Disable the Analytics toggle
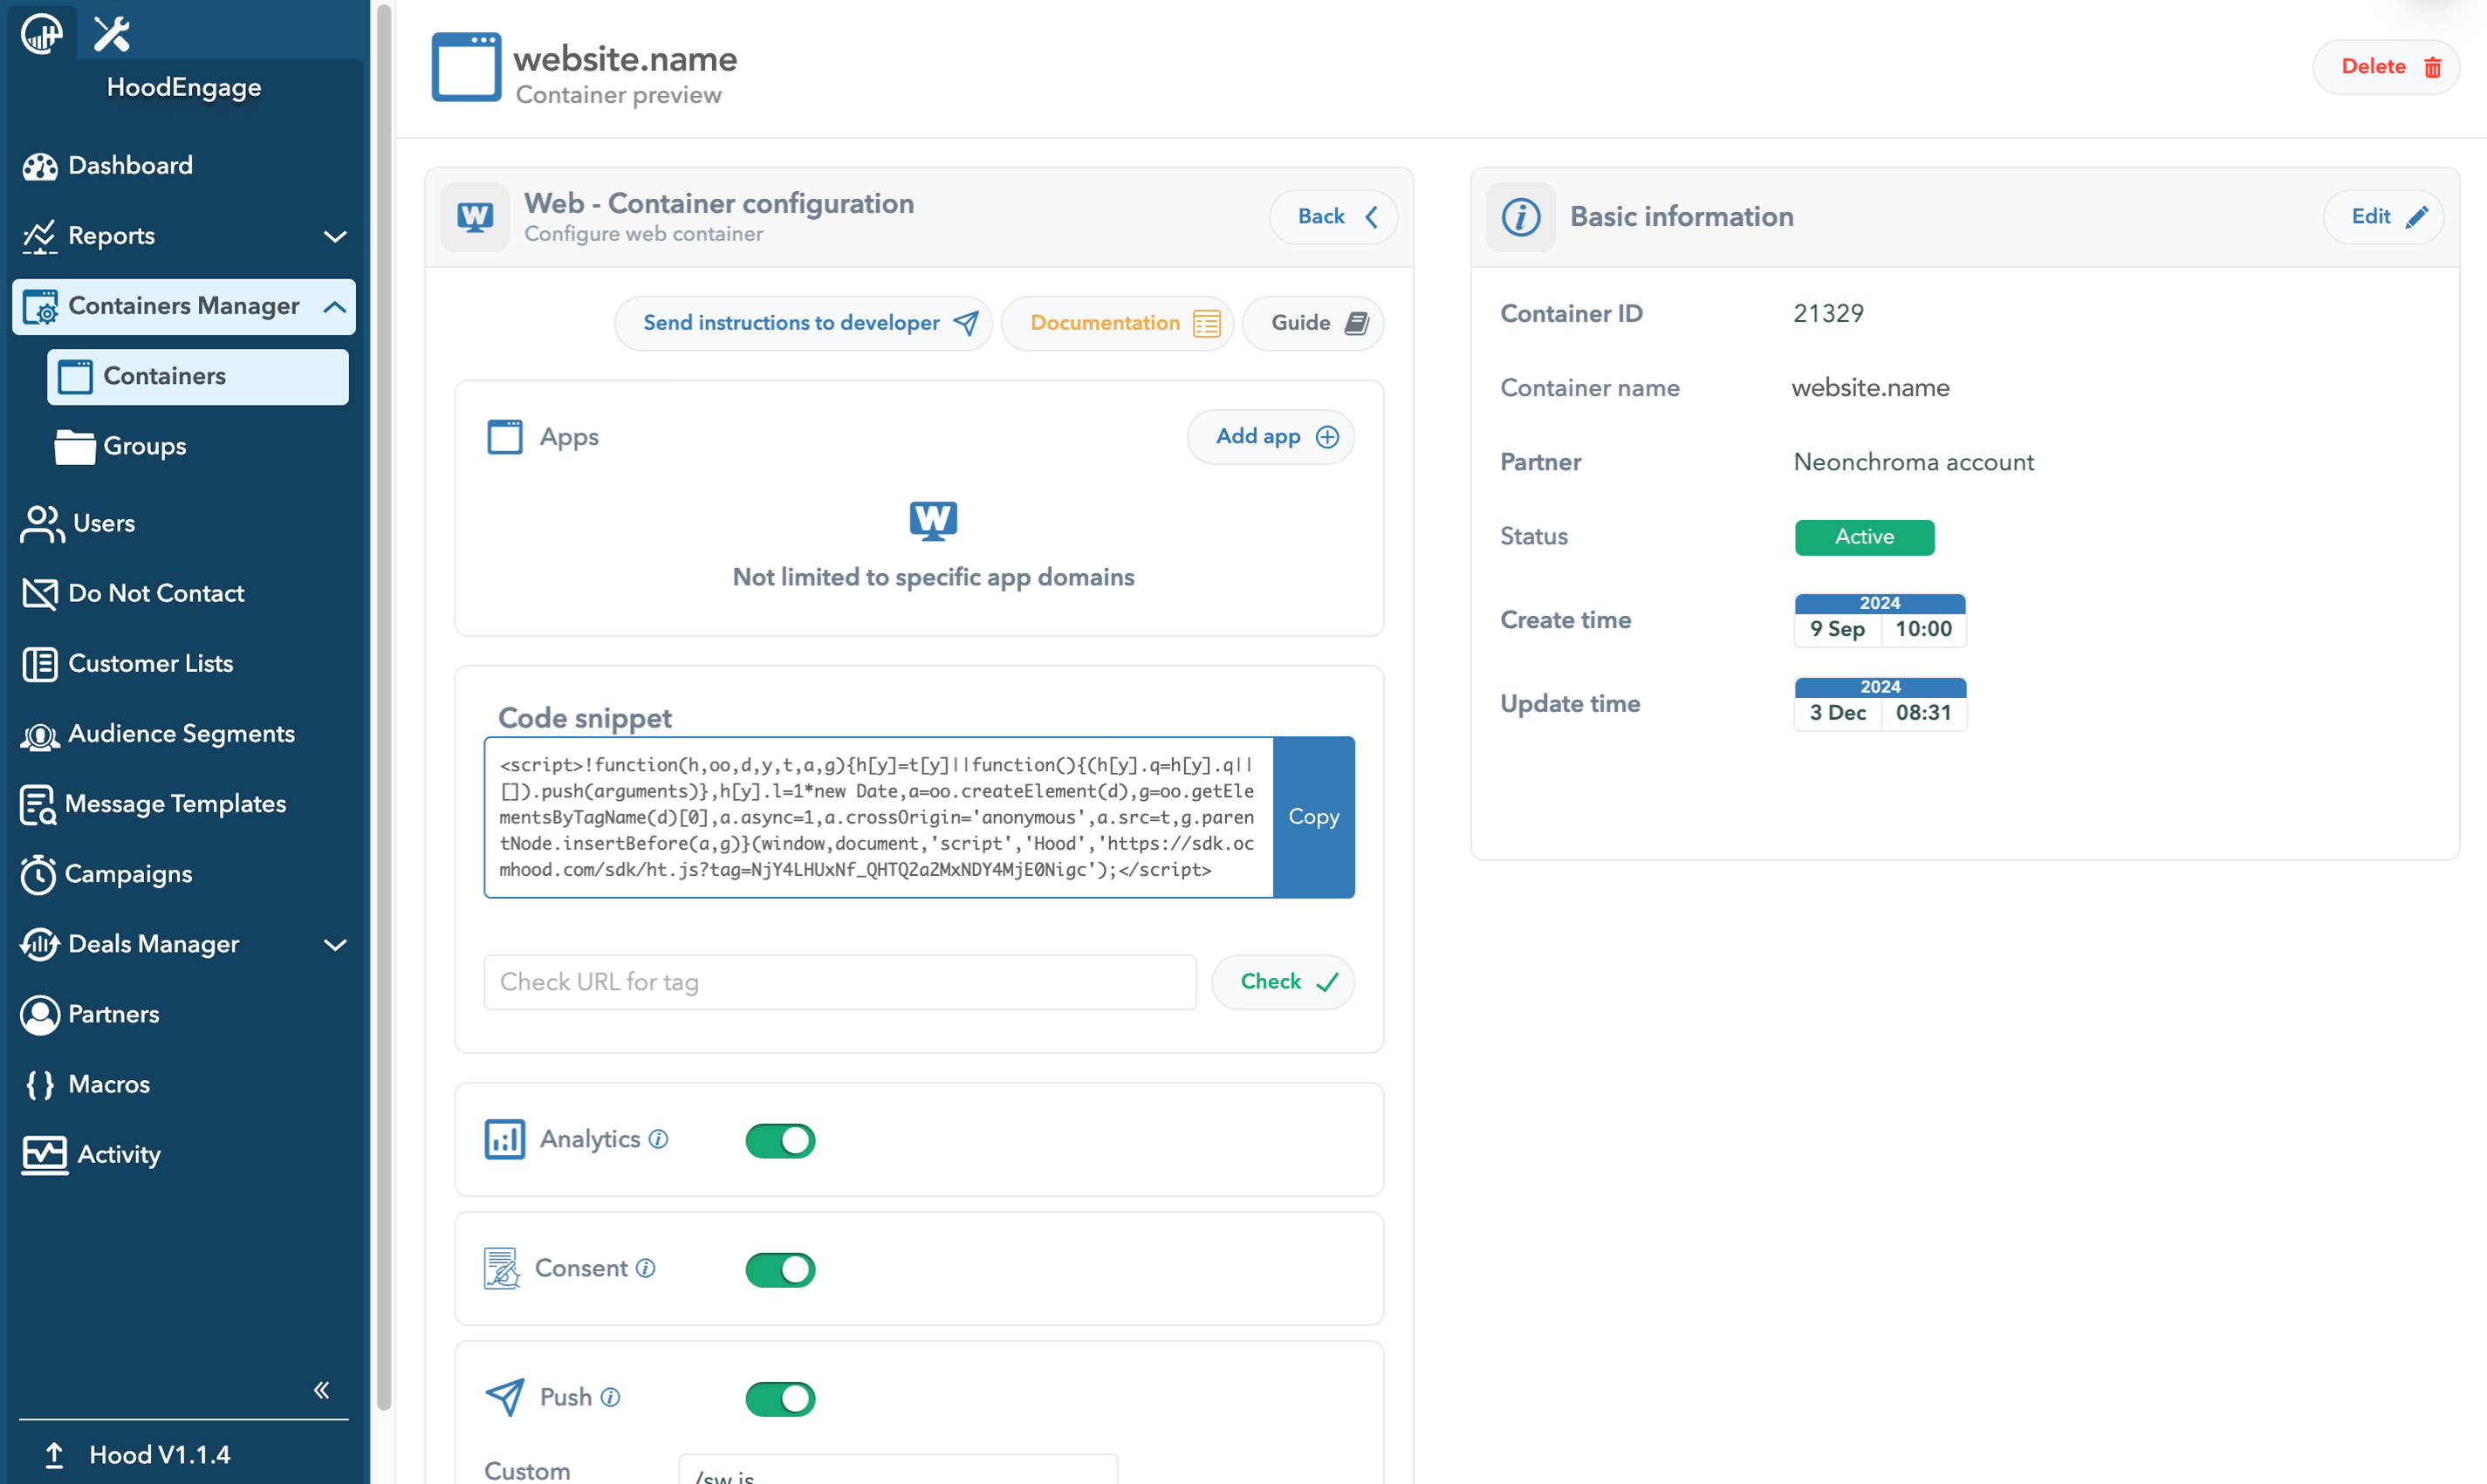The width and height of the screenshot is (2487, 1484). (780, 1140)
